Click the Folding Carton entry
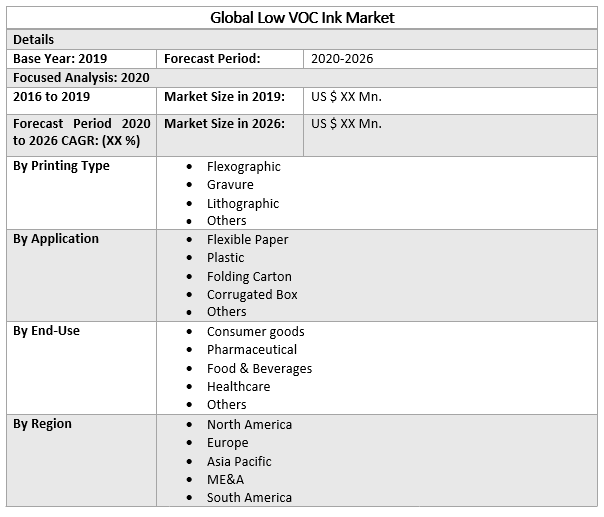 point(249,276)
